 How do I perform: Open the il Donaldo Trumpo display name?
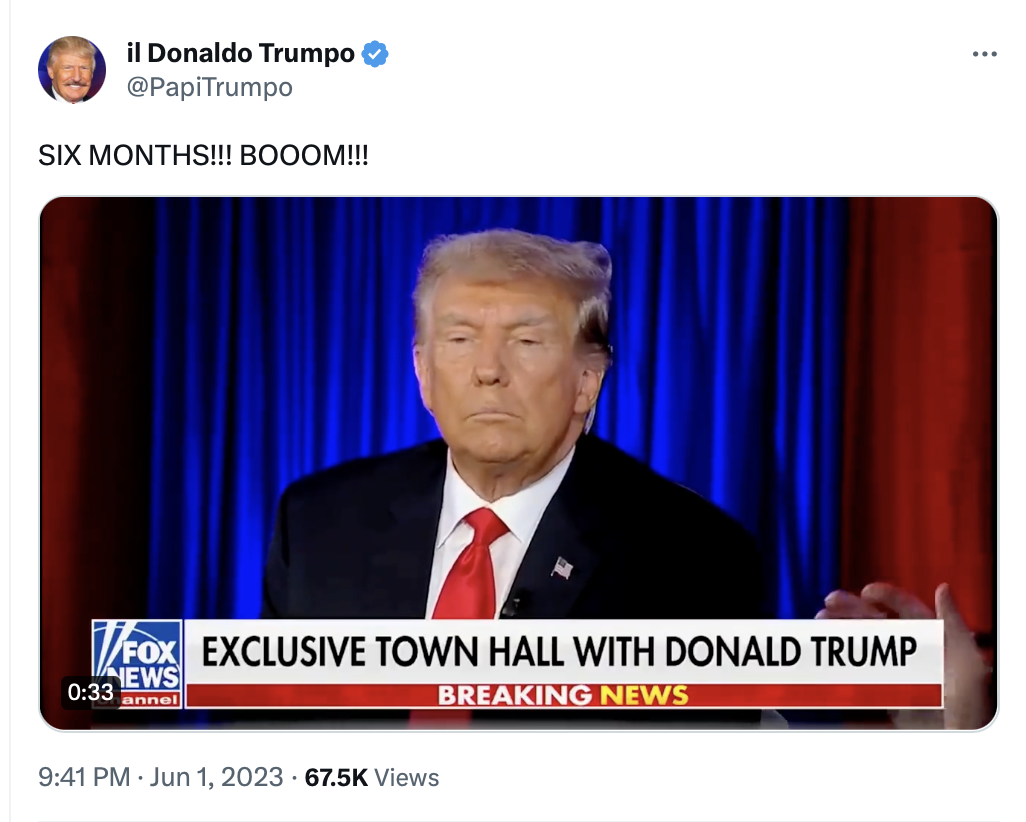(x=241, y=53)
